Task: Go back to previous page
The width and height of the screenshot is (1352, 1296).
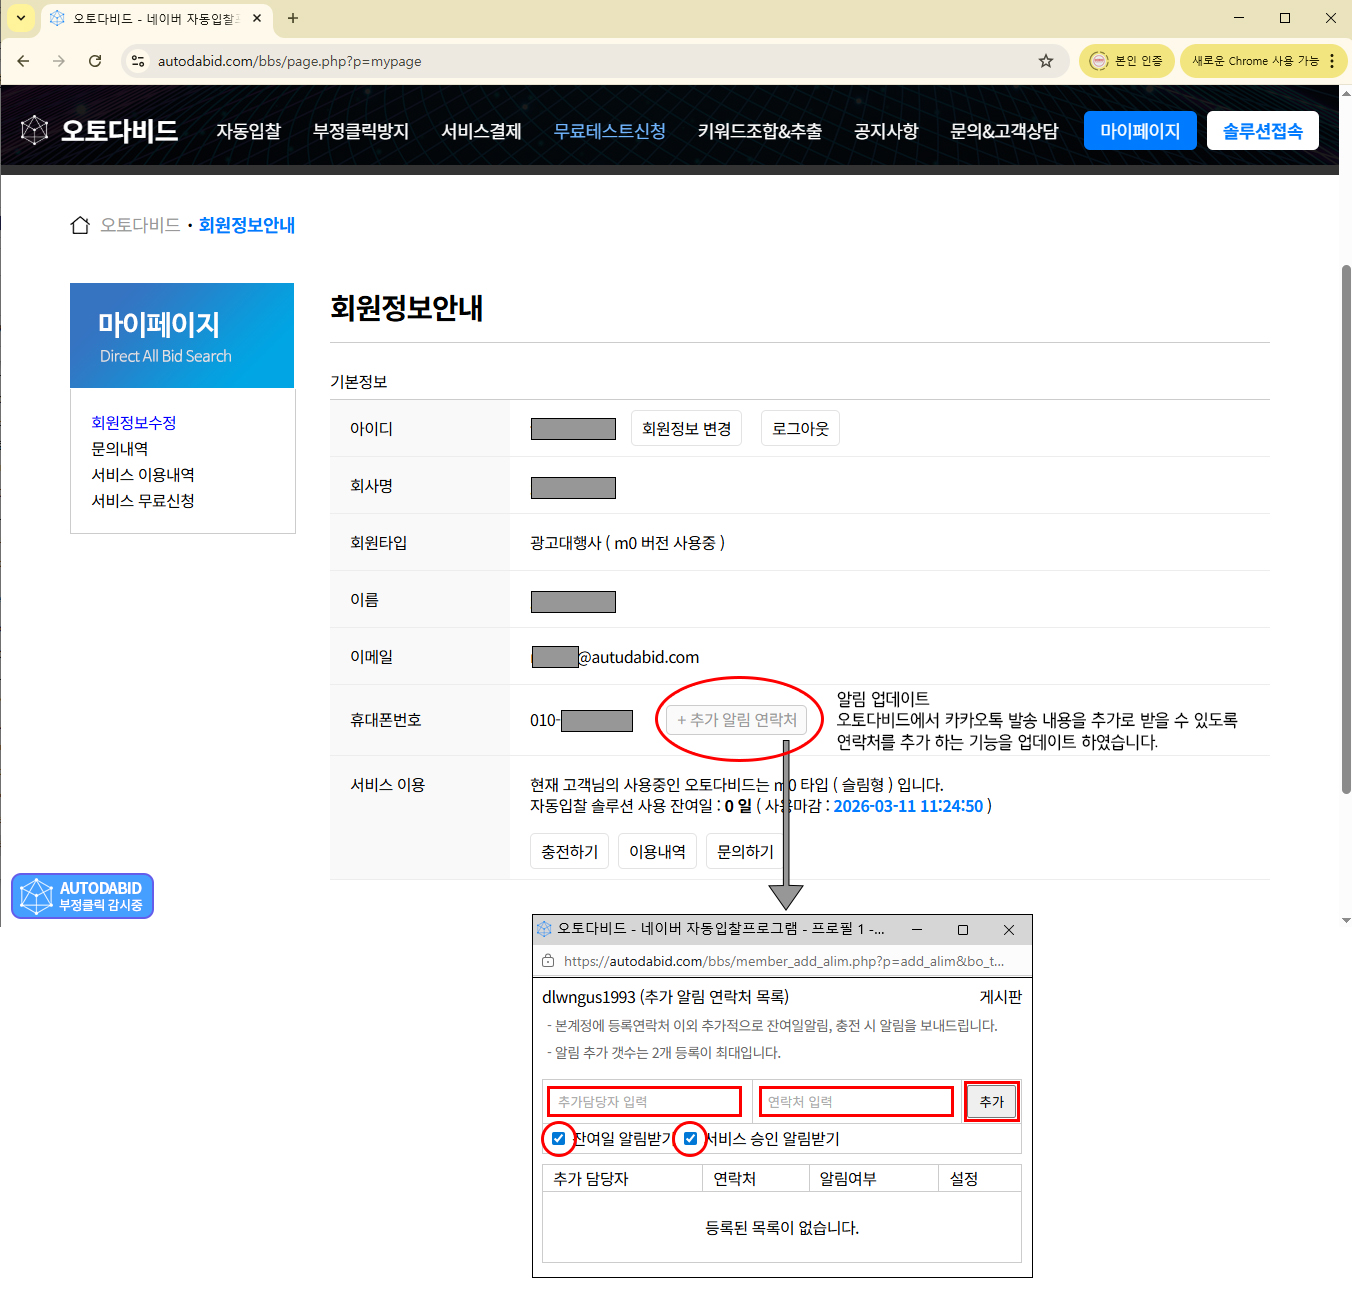Action: [23, 61]
